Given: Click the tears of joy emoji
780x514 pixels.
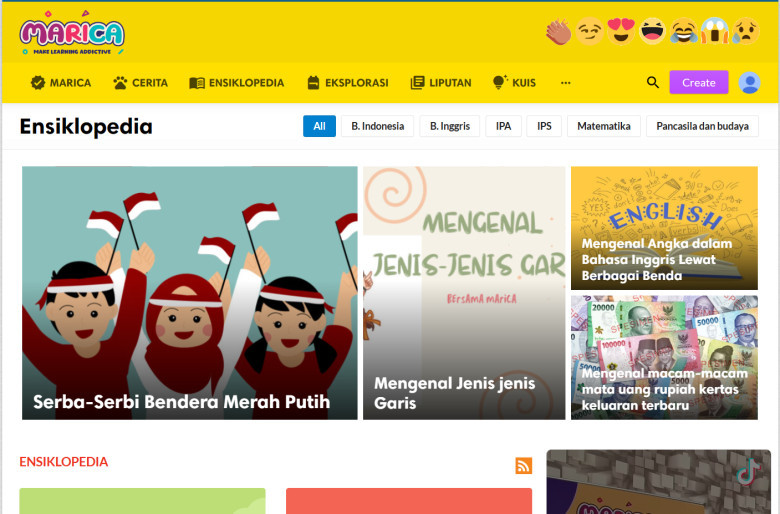Looking at the screenshot, I should point(683,31).
